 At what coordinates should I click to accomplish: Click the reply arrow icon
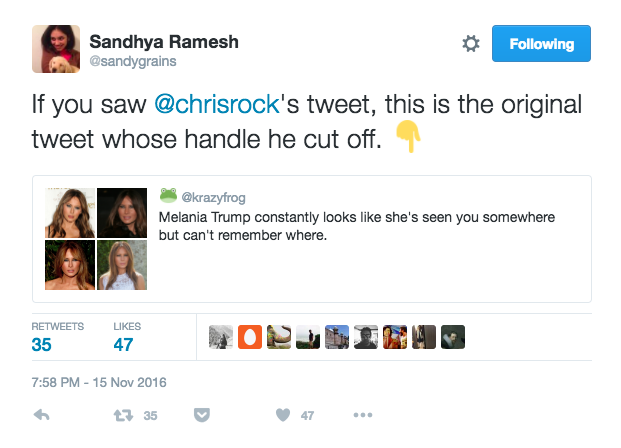coord(42,415)
